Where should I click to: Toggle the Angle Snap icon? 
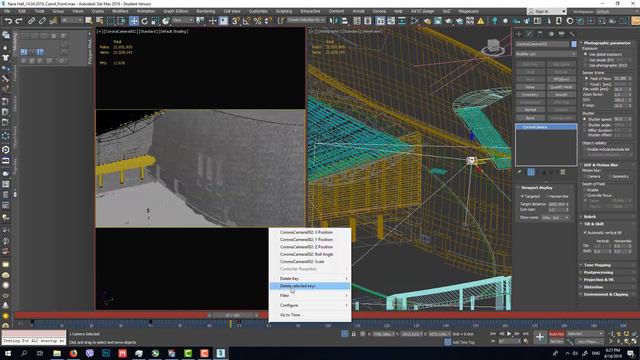(x=247, y=21)
